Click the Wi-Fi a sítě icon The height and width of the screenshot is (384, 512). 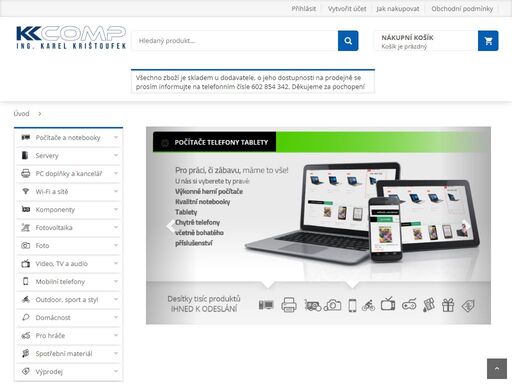pos(26,191)
